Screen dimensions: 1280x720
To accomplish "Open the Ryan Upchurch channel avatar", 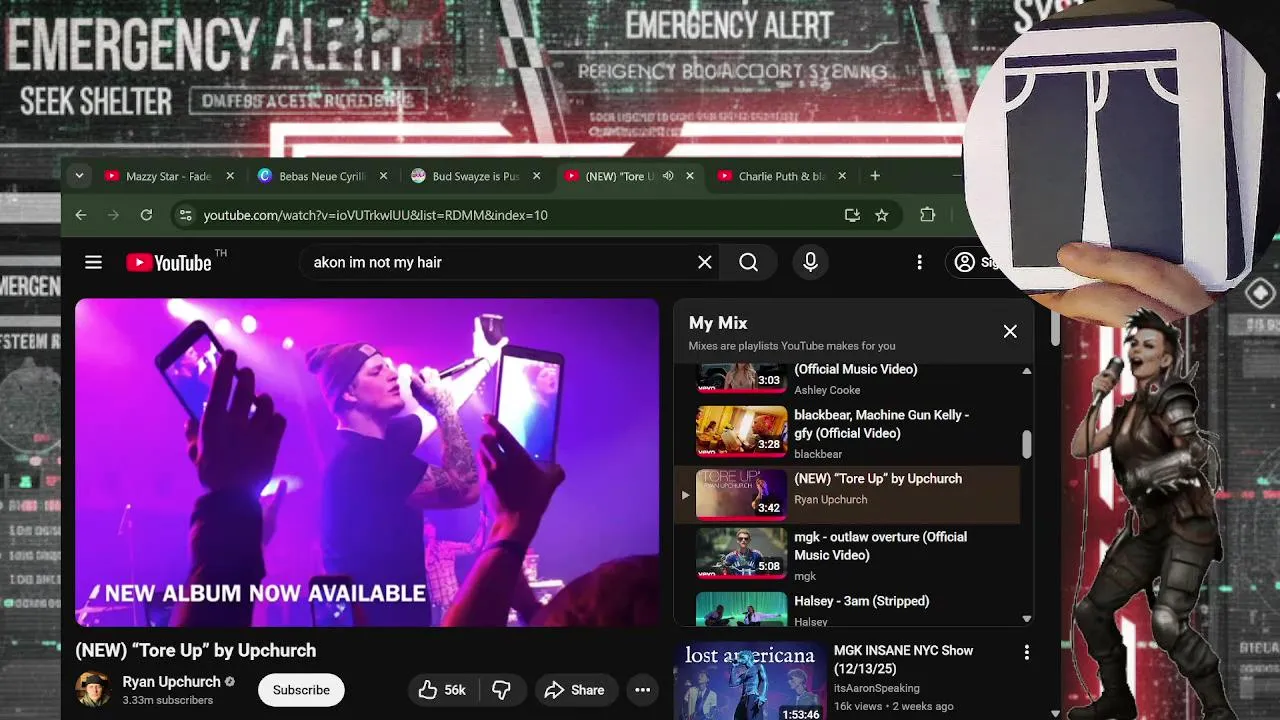I will point(93,689).
